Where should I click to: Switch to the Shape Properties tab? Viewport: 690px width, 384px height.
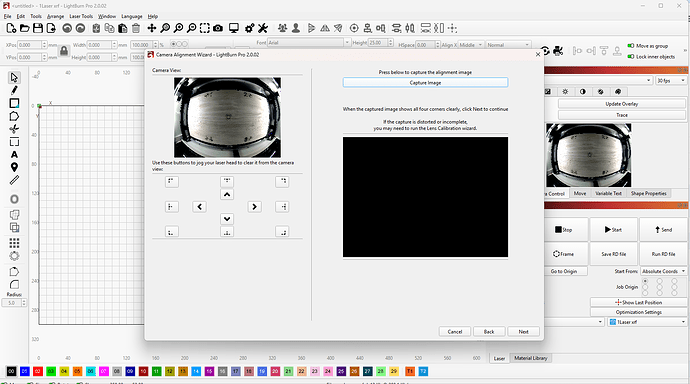[649, 194]
